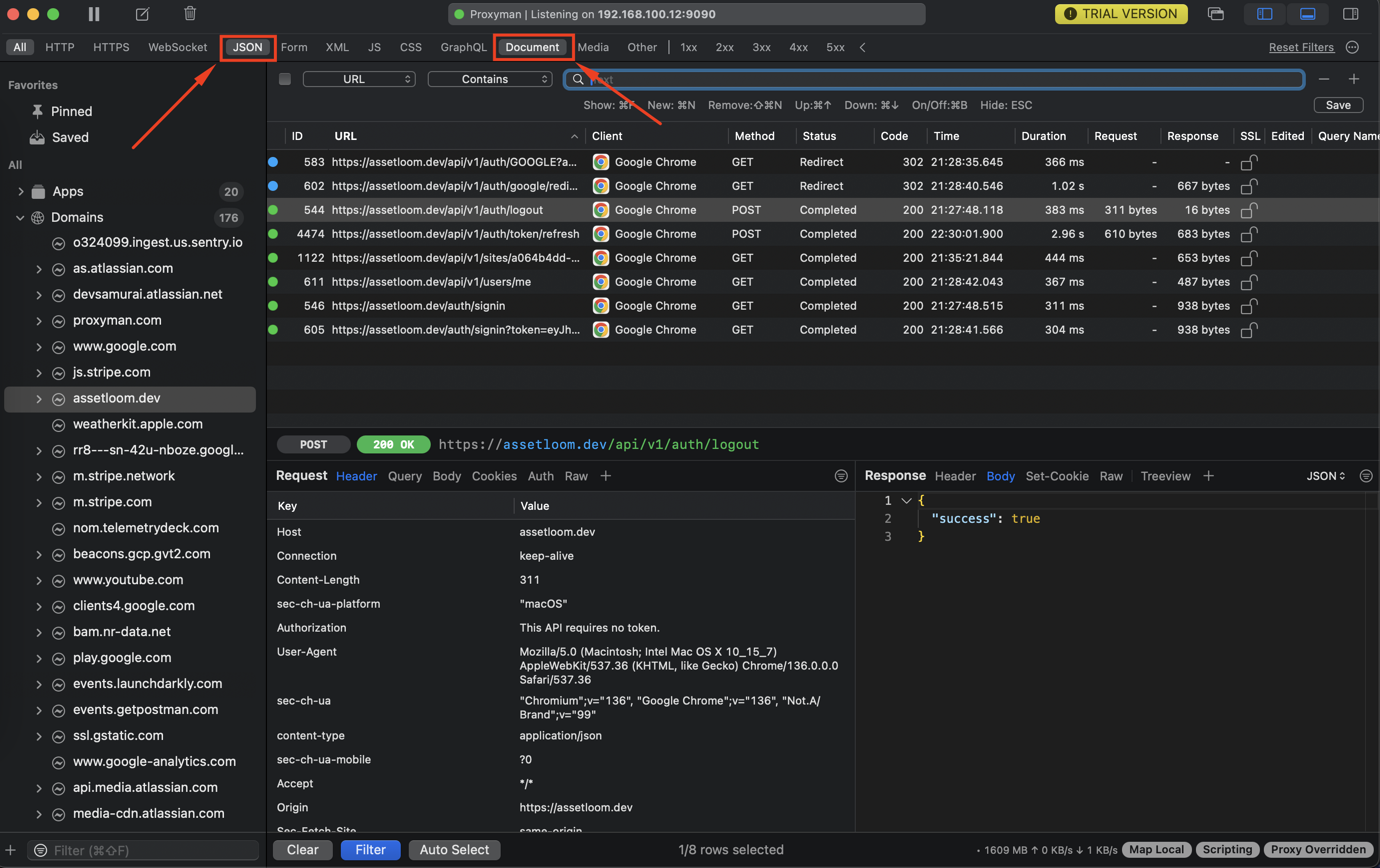The width and height of the screenshot is (1380, 868).
Task: Click the sidebar Filter input field
Action: point(145,850)
